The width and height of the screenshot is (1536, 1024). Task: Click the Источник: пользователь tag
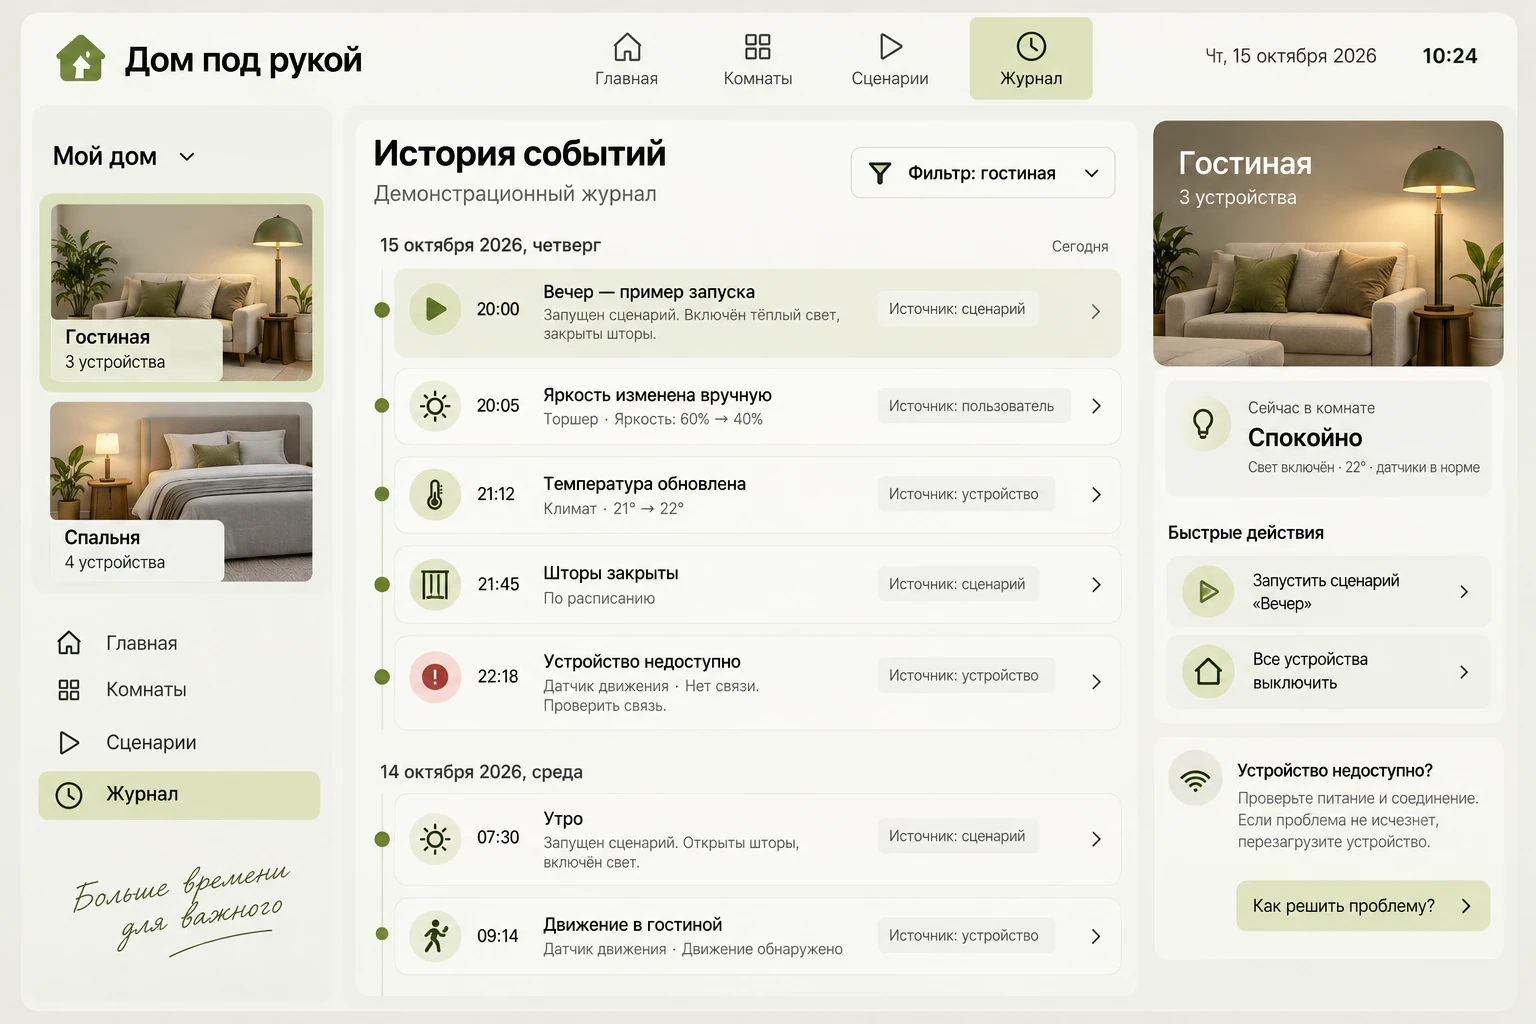[x=971, y=406]
